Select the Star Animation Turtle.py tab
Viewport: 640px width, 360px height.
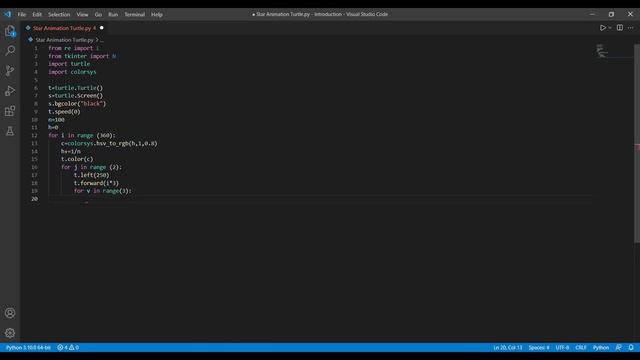tap(64, 28)
